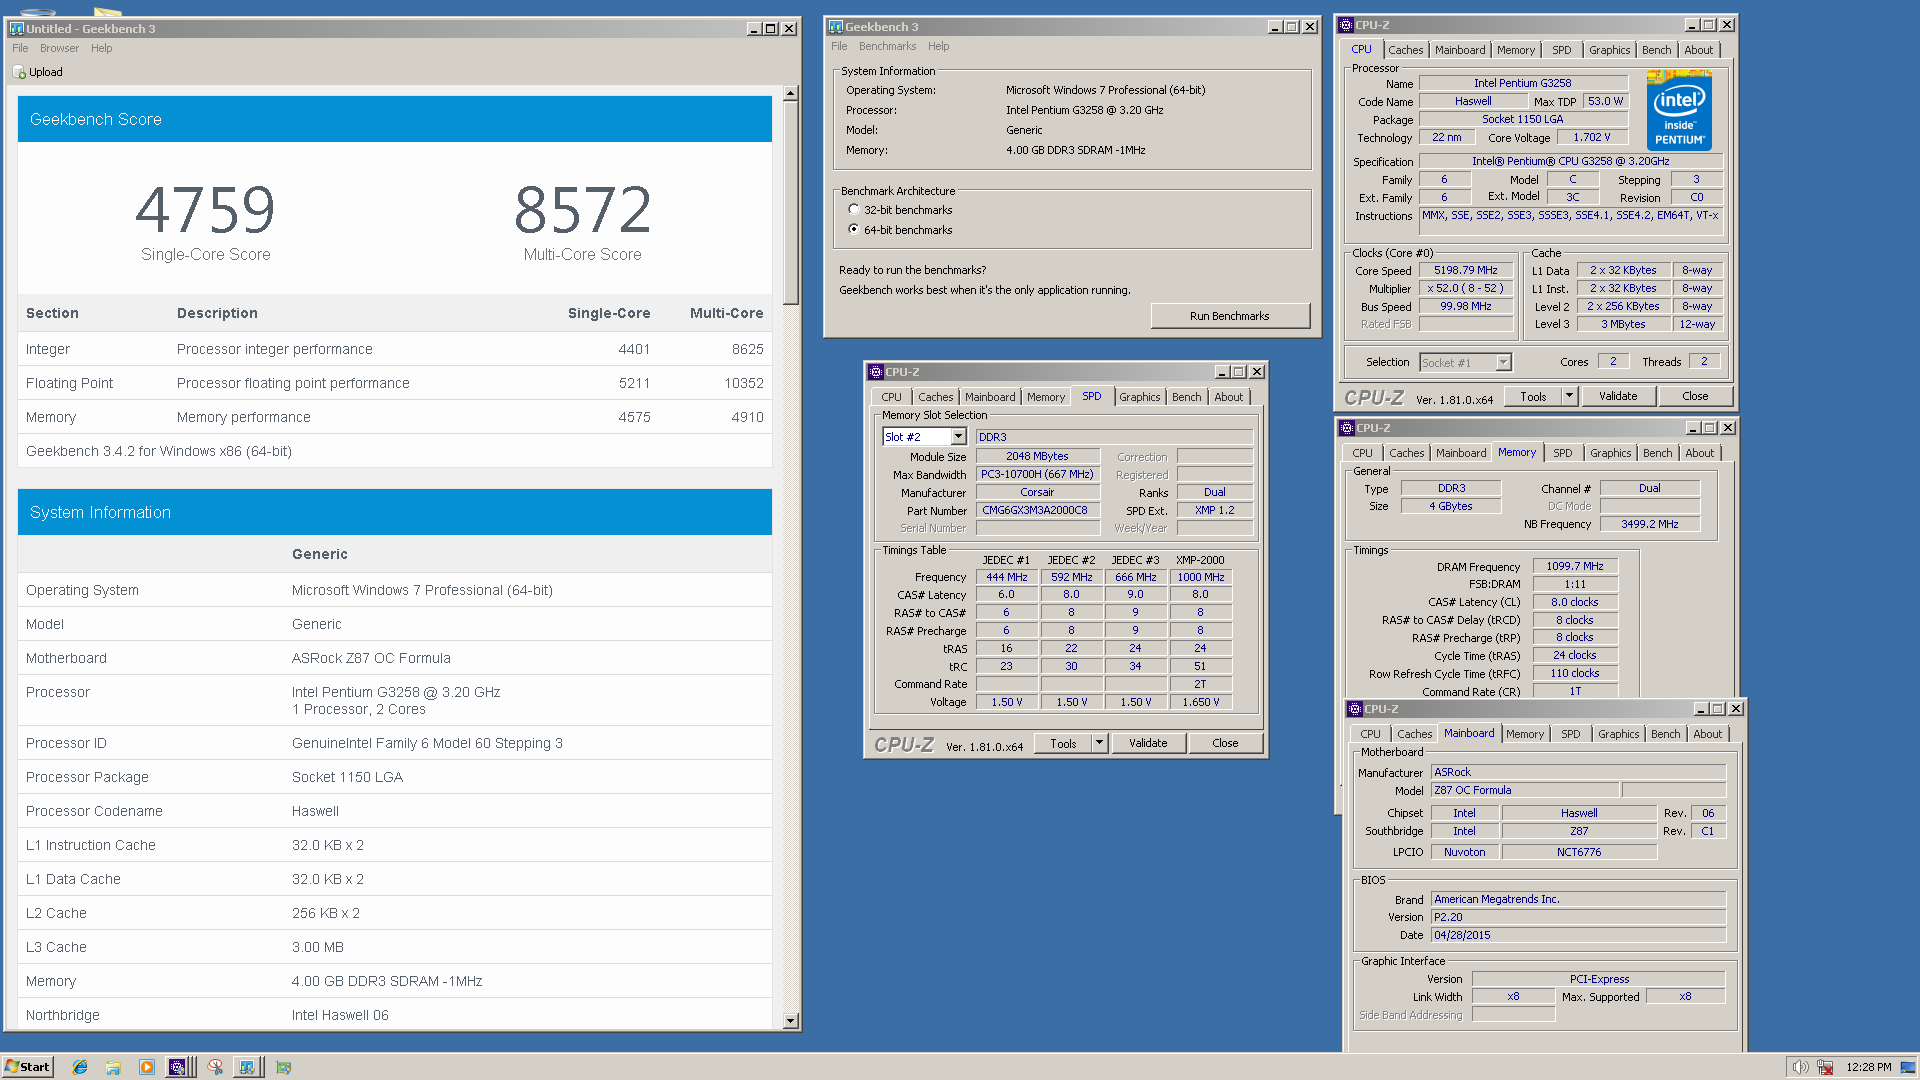This screenshot has width=1920, height=1080.
Task: Open the Windows Start menu
Action: tap(28, 1067)
